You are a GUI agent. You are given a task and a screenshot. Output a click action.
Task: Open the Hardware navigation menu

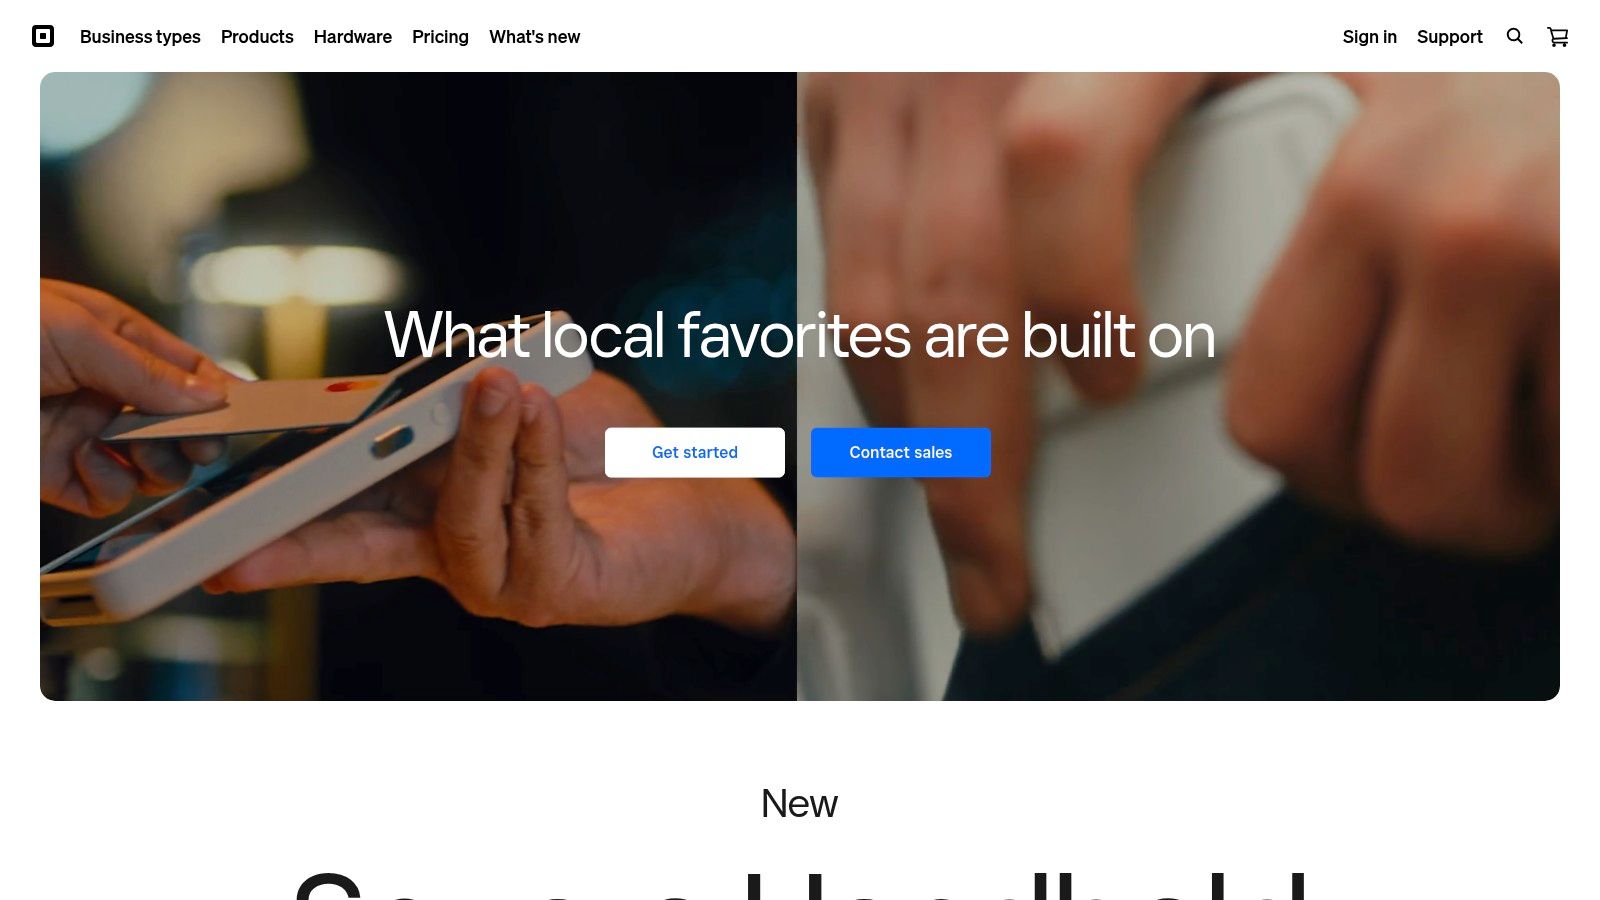353,37
